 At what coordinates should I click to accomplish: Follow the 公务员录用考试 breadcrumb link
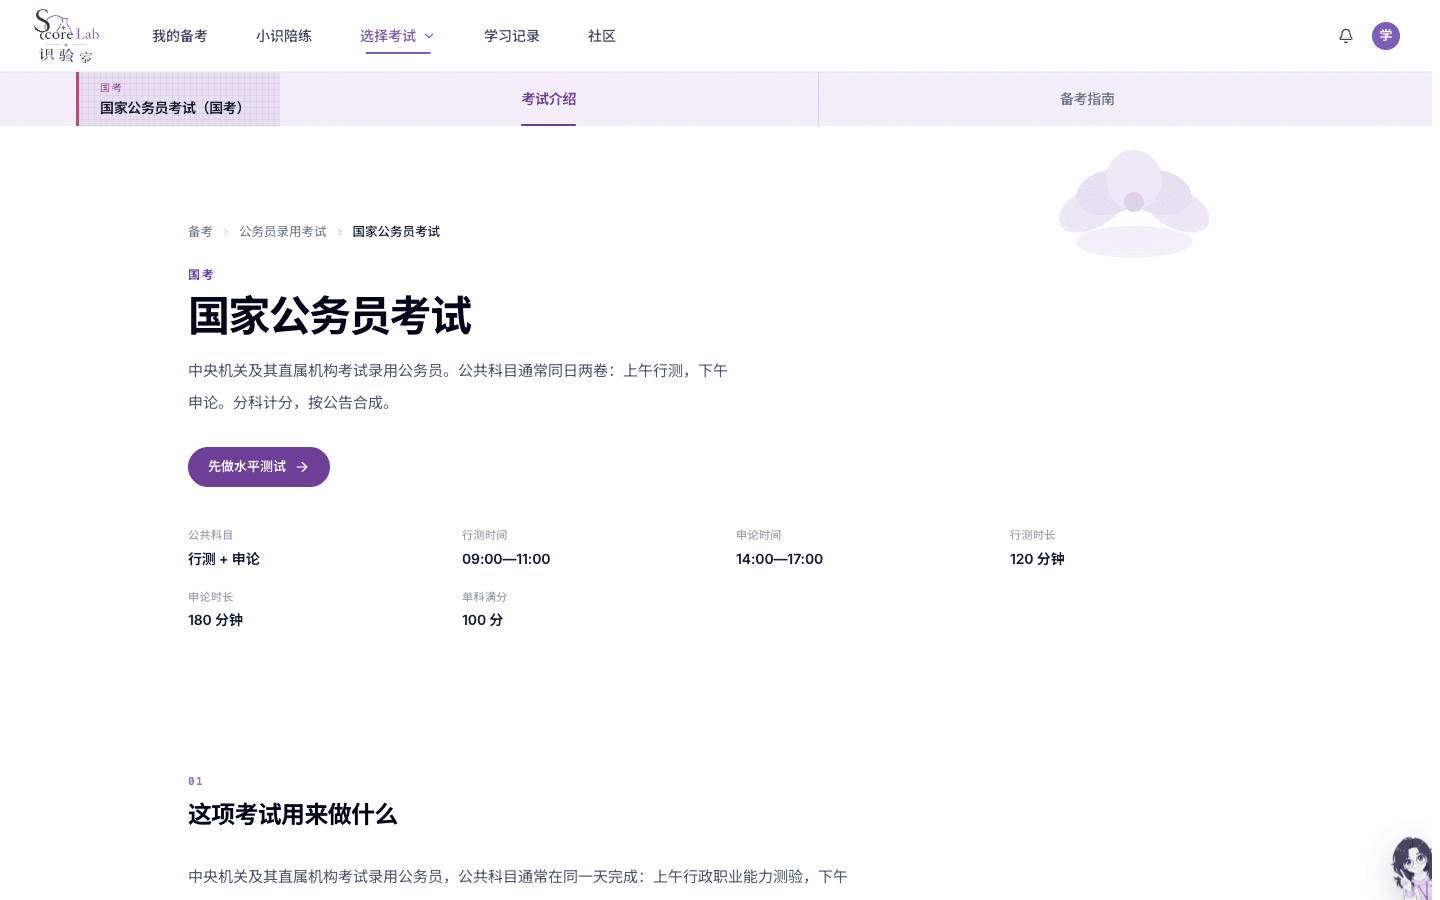(283, 232)
